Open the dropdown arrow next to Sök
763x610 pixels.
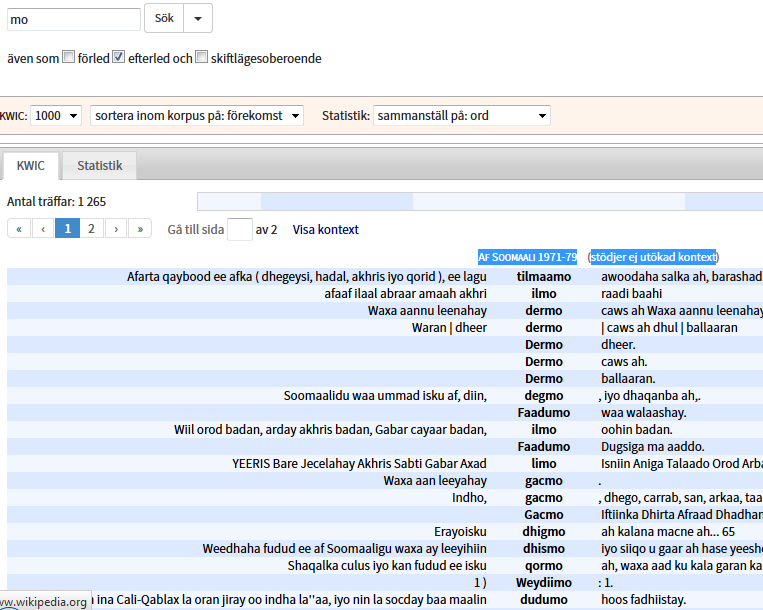[x=198, y=18]
